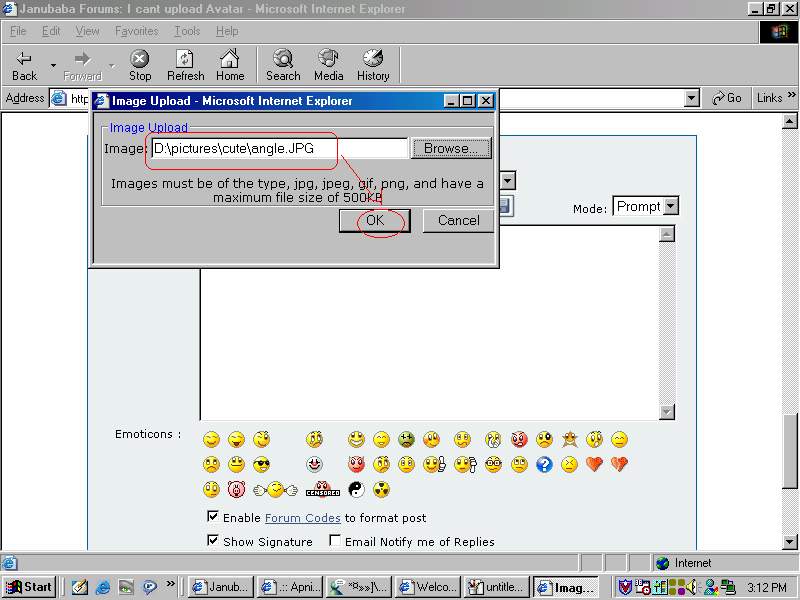Insert the clown face emoticon

[x=314, y=464]
